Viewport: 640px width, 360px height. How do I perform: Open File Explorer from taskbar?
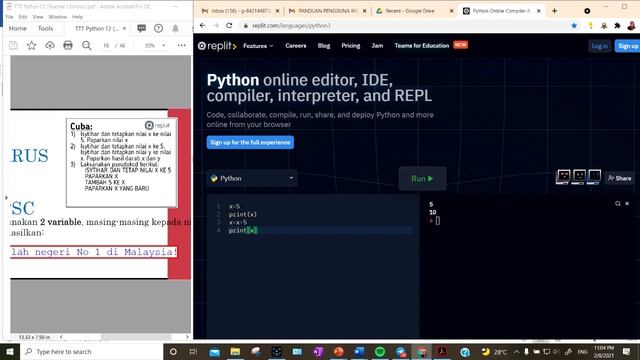[235, 351]
